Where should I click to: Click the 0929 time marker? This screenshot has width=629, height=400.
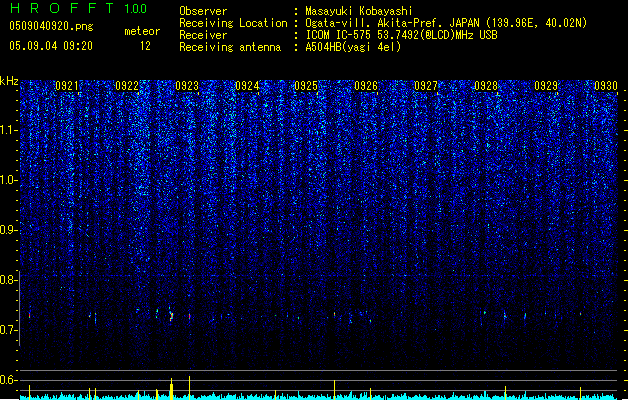tap(546, 86)
